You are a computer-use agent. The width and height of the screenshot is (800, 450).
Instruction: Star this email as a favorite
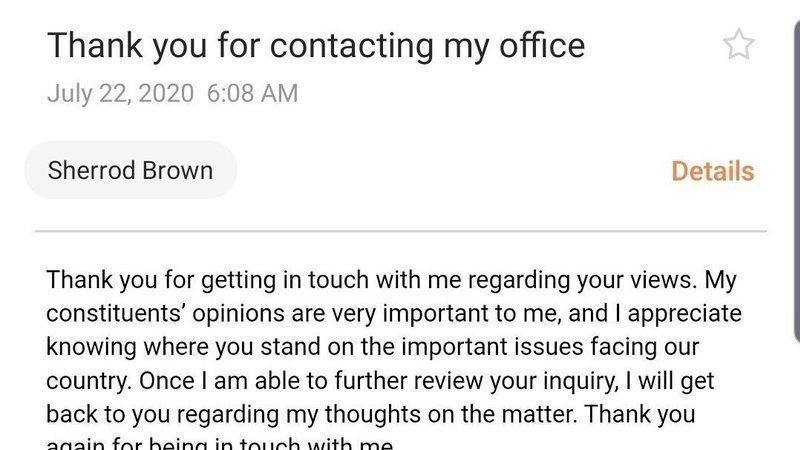[x=738, y=45]
